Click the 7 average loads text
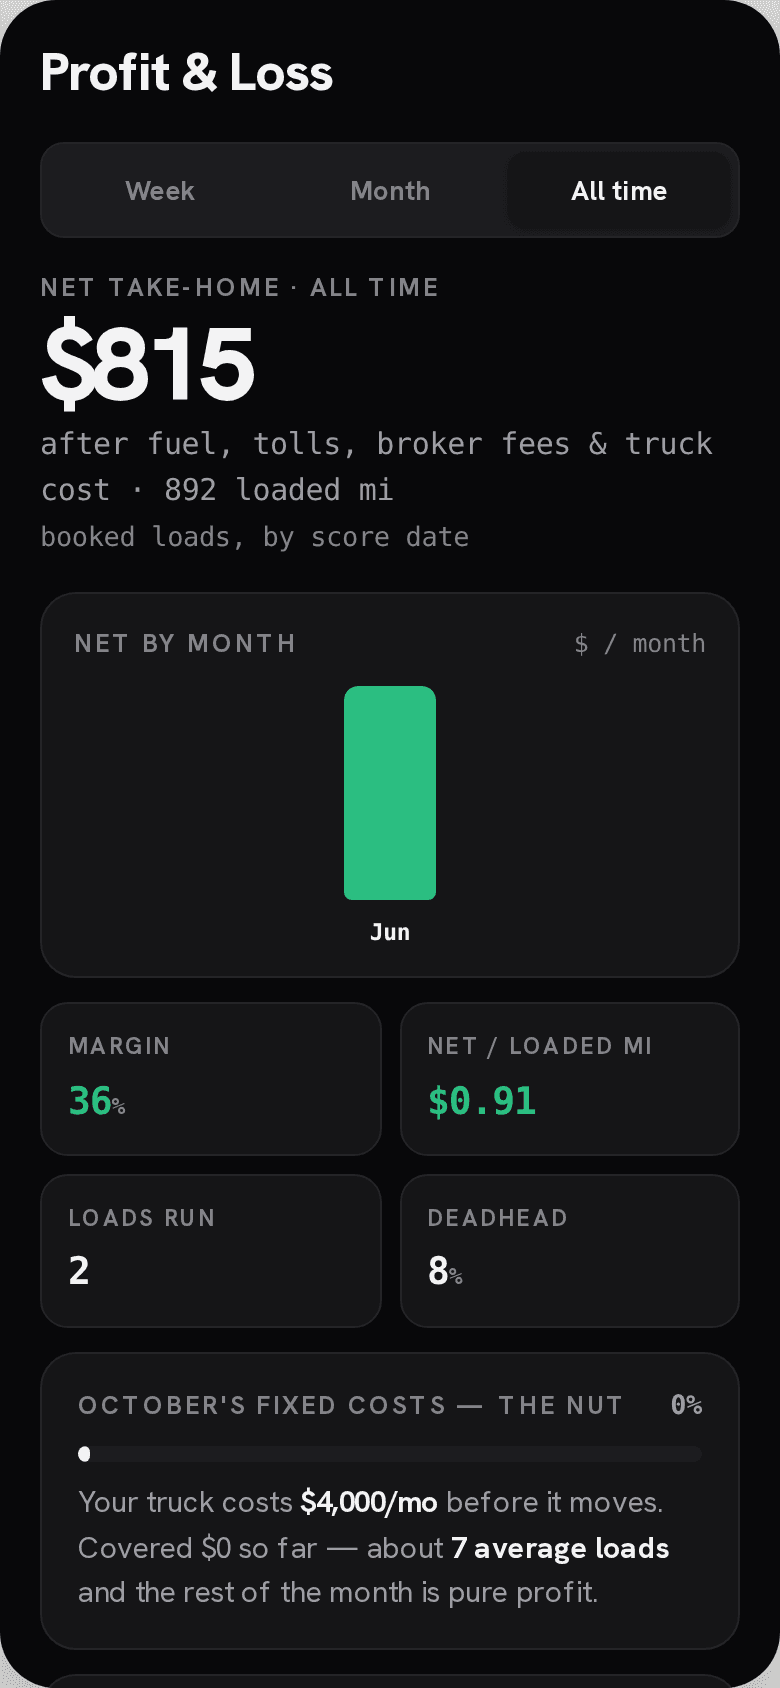This screenshot has width=780, height=1688. click(x=560, y=1548)
